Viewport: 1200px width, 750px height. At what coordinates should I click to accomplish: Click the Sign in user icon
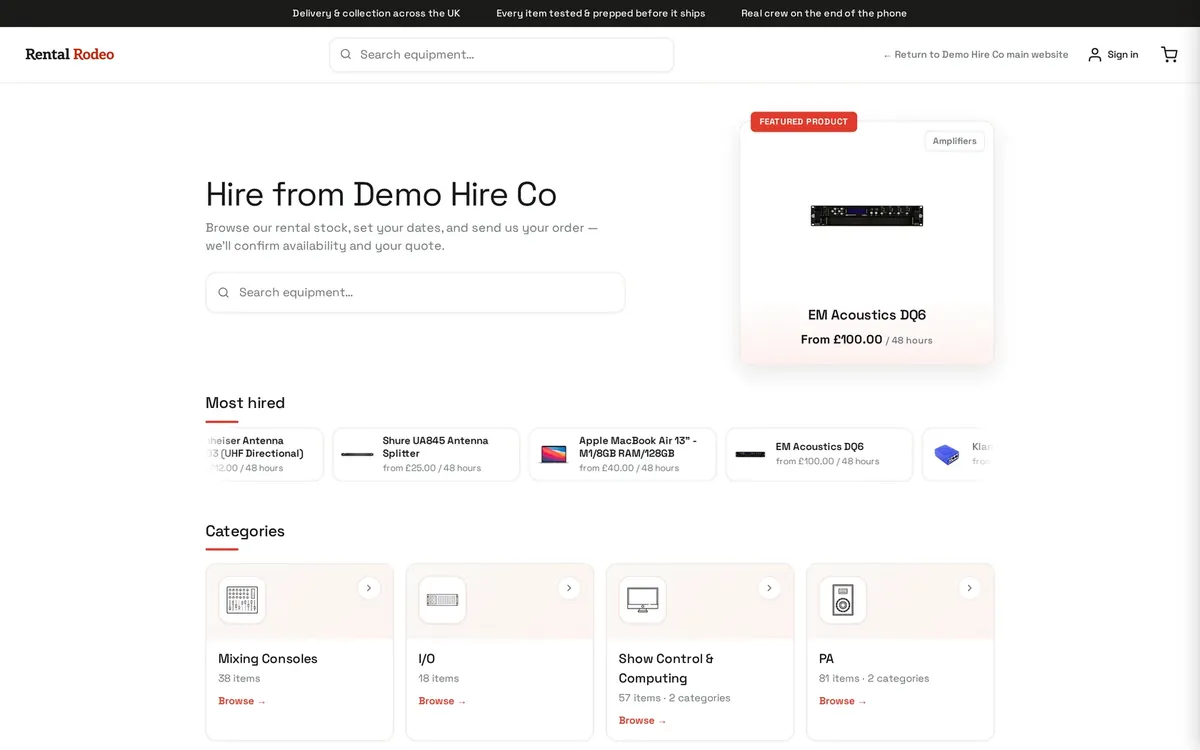pyautogui.click(x=1094, y=55)
